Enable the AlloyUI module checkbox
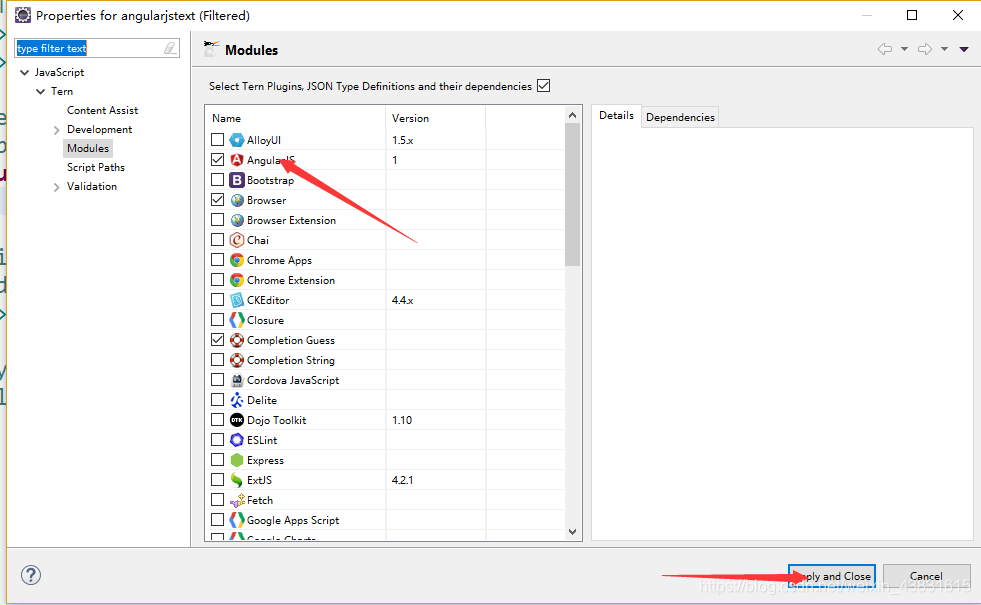Screen dimensions: 981x605 point(217,140)
